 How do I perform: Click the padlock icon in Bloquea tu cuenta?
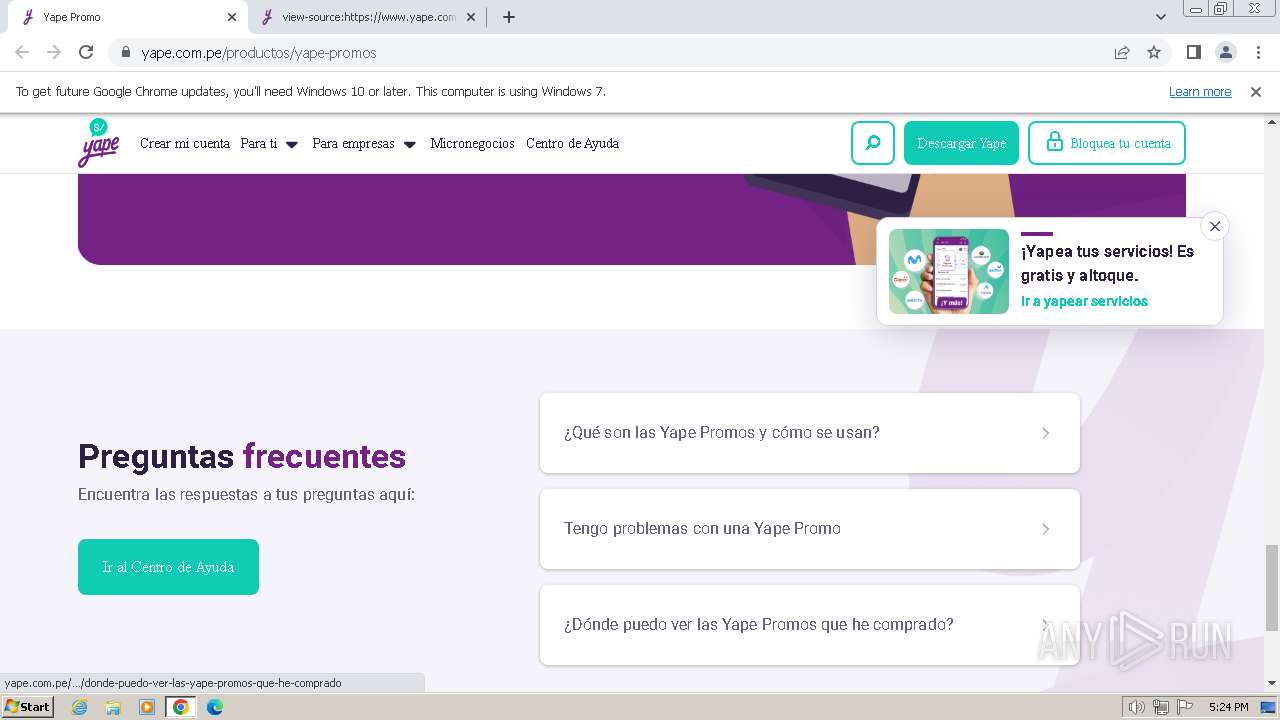click(x=1054, y=142)
